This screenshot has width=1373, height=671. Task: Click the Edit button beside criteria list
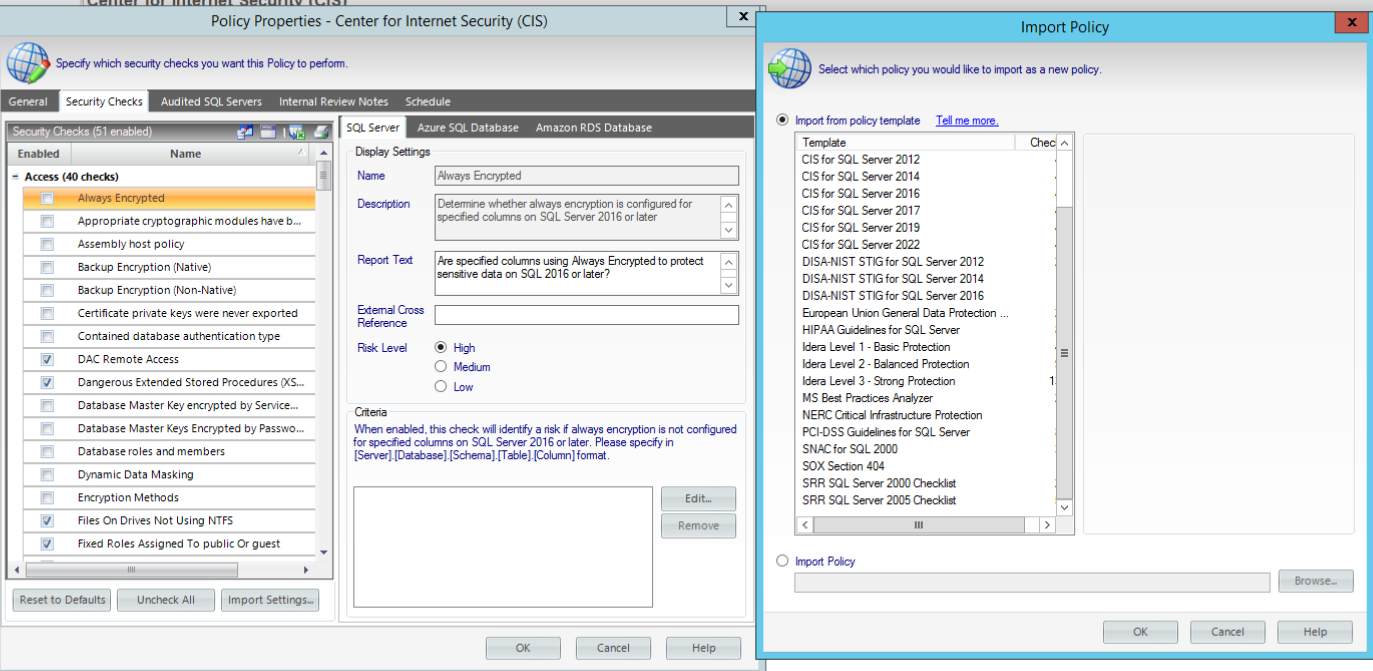[698, 498]
